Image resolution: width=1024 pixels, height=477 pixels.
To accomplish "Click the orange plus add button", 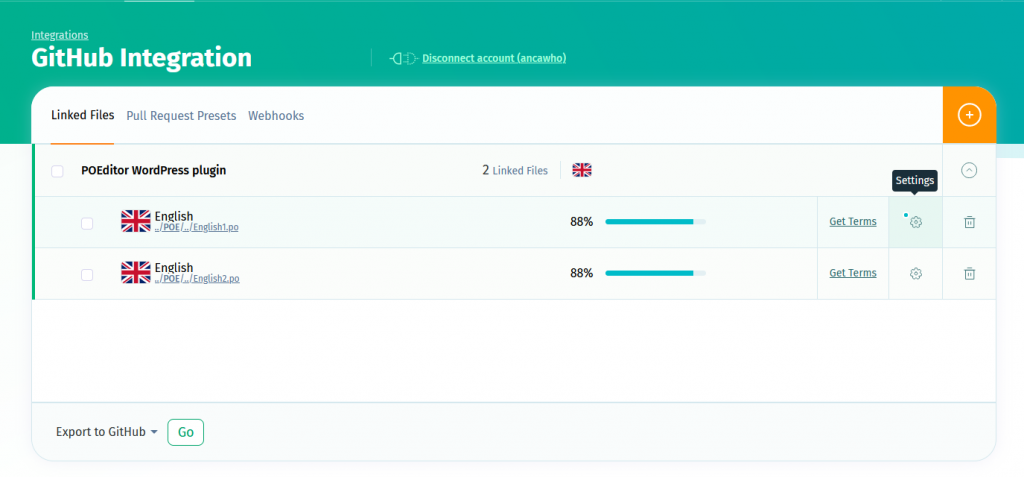I will (969, 115).
